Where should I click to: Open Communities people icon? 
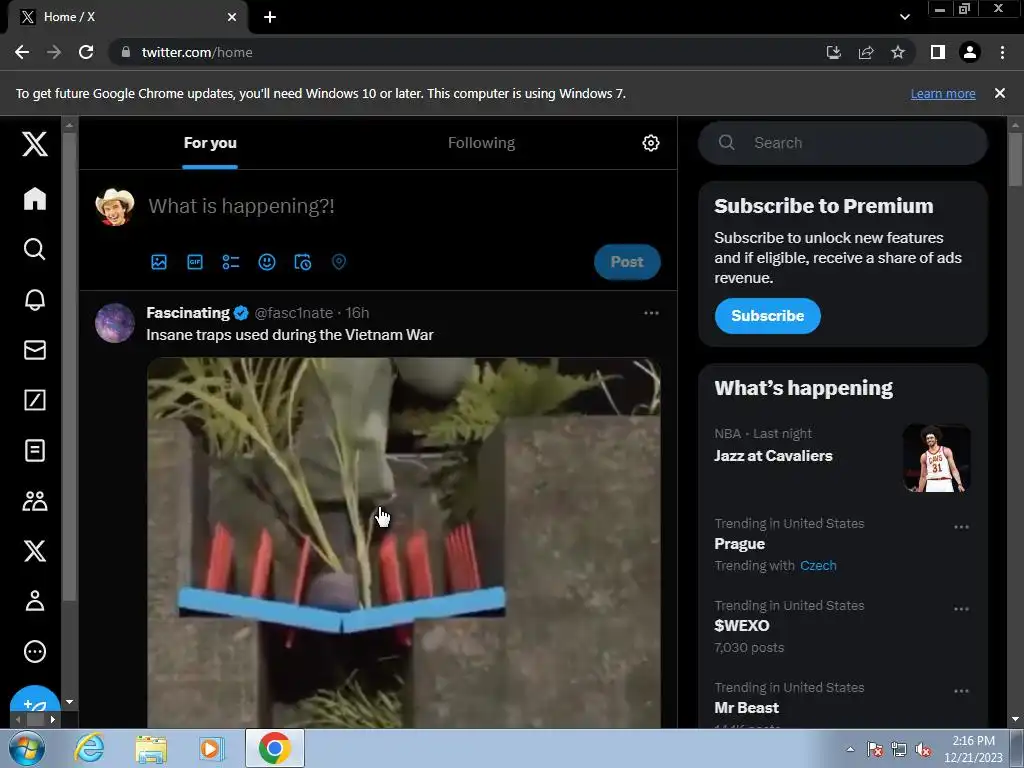click(35, 501)
